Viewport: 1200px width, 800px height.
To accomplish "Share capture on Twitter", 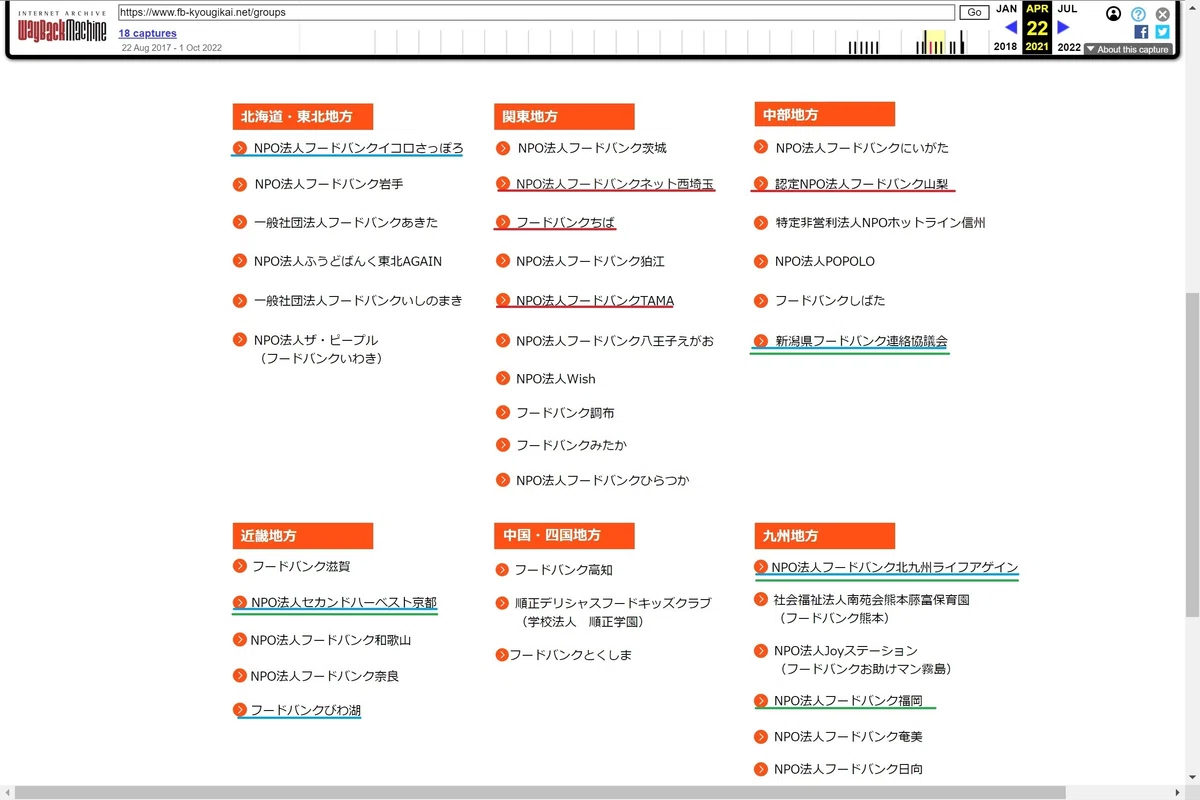I will (1162, 32).
